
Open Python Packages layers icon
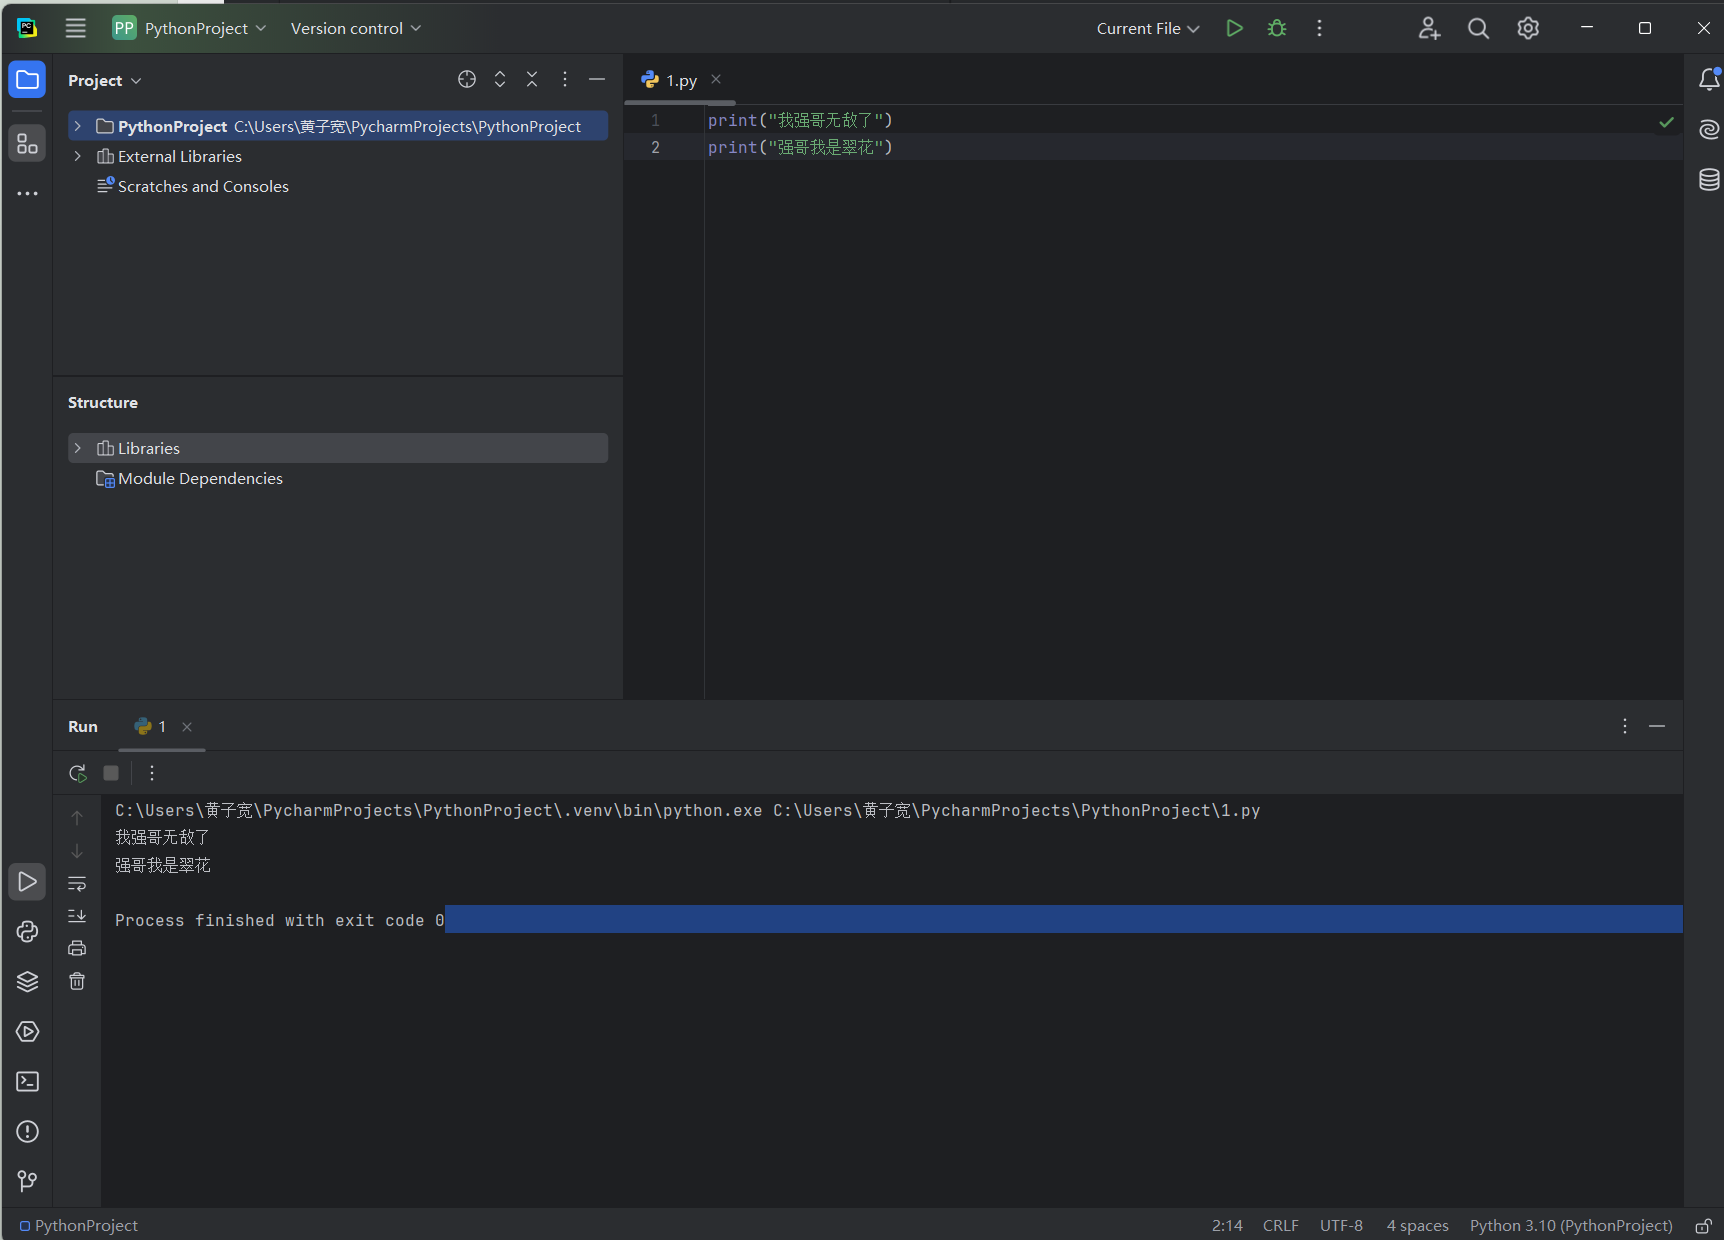pyautogui.click(x=27, y=982)
